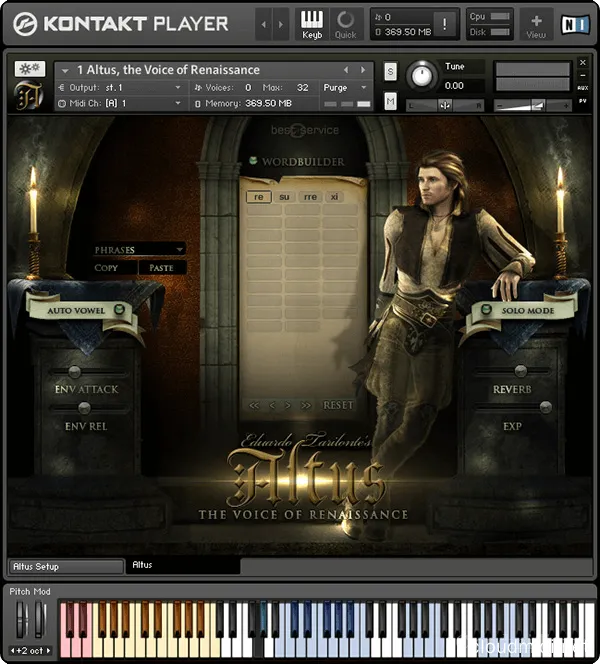Toggle the Keyb on-screen keyboard icon
Viewport: 600px width, 664px height.
(x=312, y=23)
